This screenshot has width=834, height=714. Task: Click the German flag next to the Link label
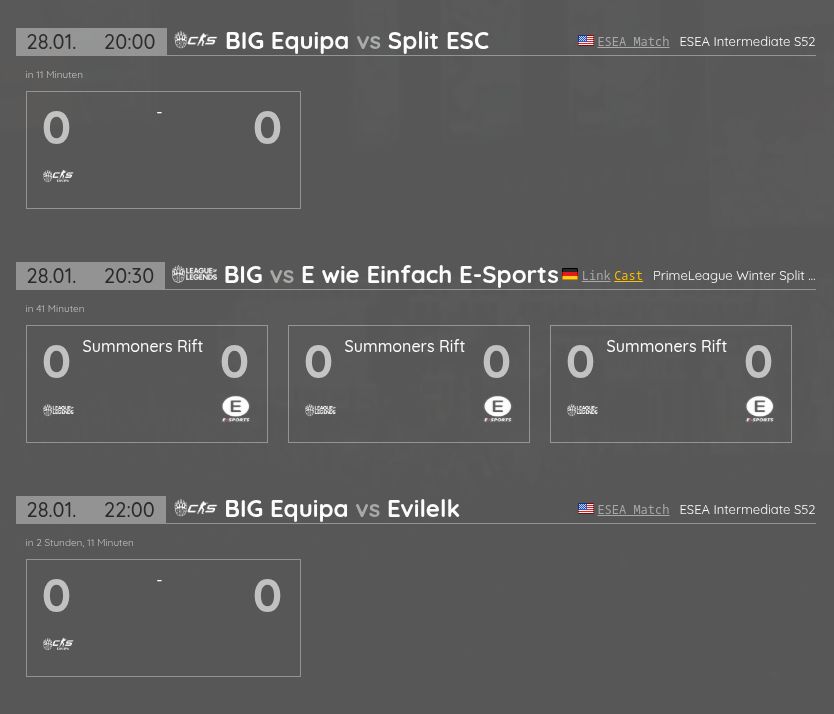[570, 274]
